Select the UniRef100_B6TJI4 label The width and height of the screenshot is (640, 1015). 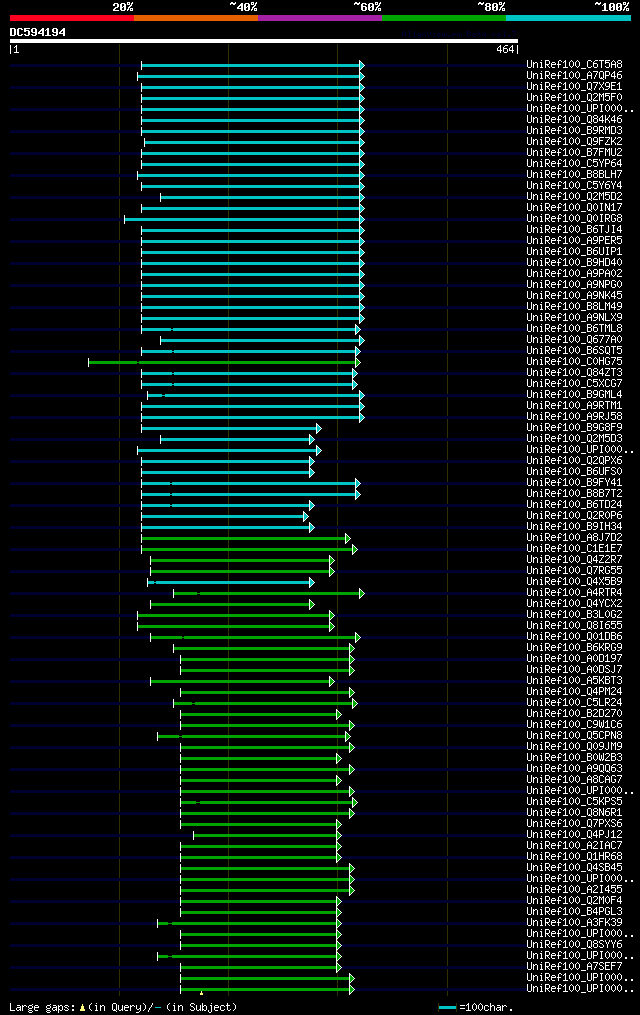(x=575, y=230)
